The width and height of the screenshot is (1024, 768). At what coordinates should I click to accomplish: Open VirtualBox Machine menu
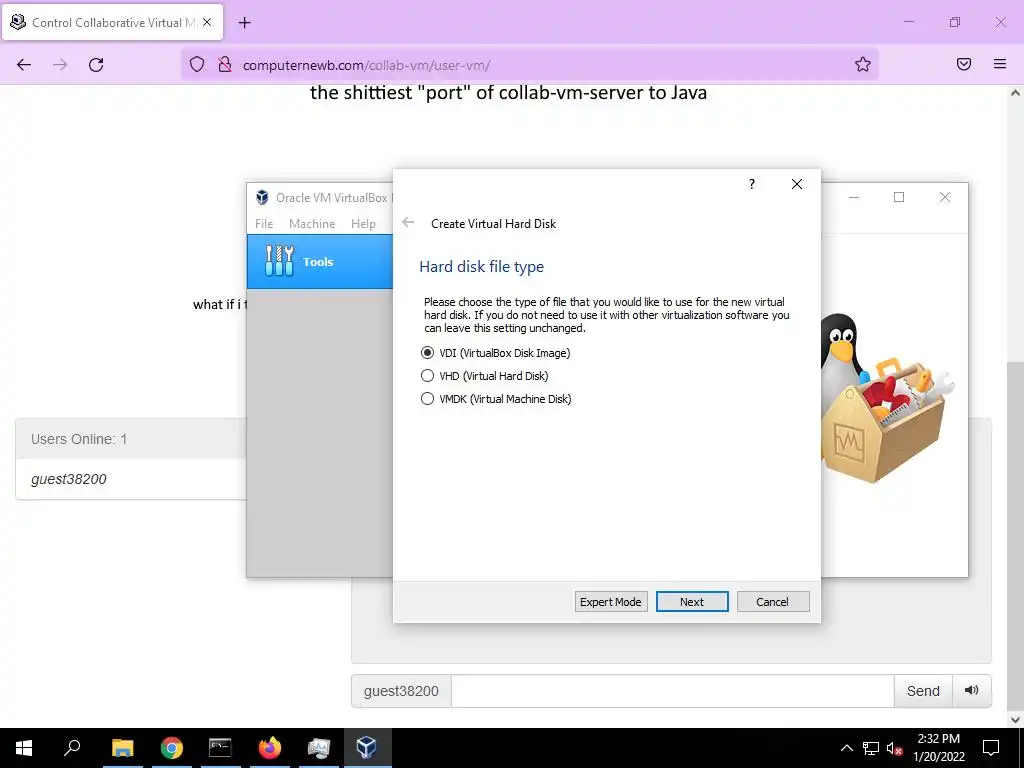pyautogui.click(x=312, y=223)
